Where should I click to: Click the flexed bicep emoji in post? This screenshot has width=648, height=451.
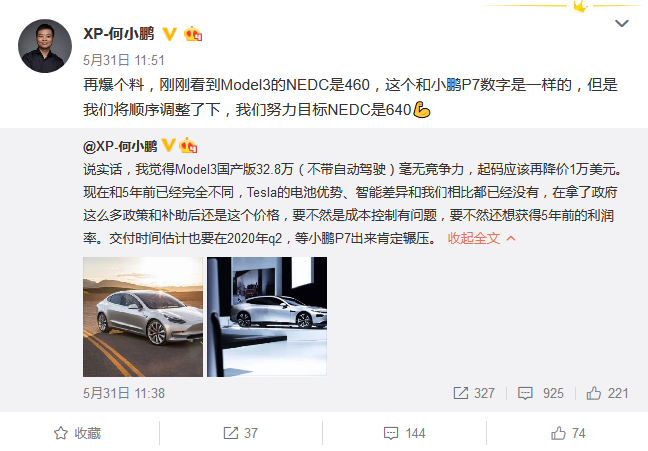tap(422, 110)
